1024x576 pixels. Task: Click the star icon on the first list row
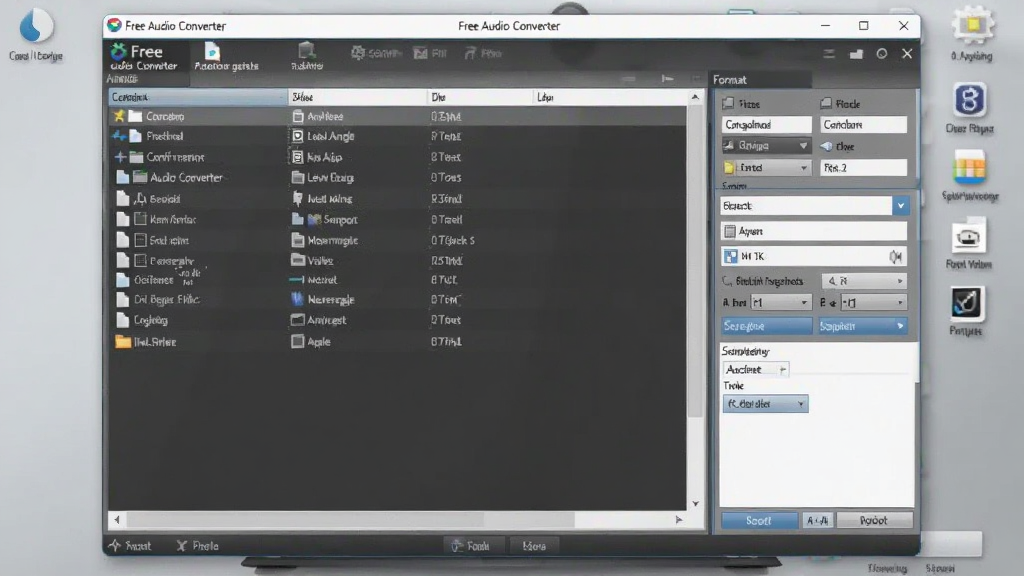click(119, 116)
